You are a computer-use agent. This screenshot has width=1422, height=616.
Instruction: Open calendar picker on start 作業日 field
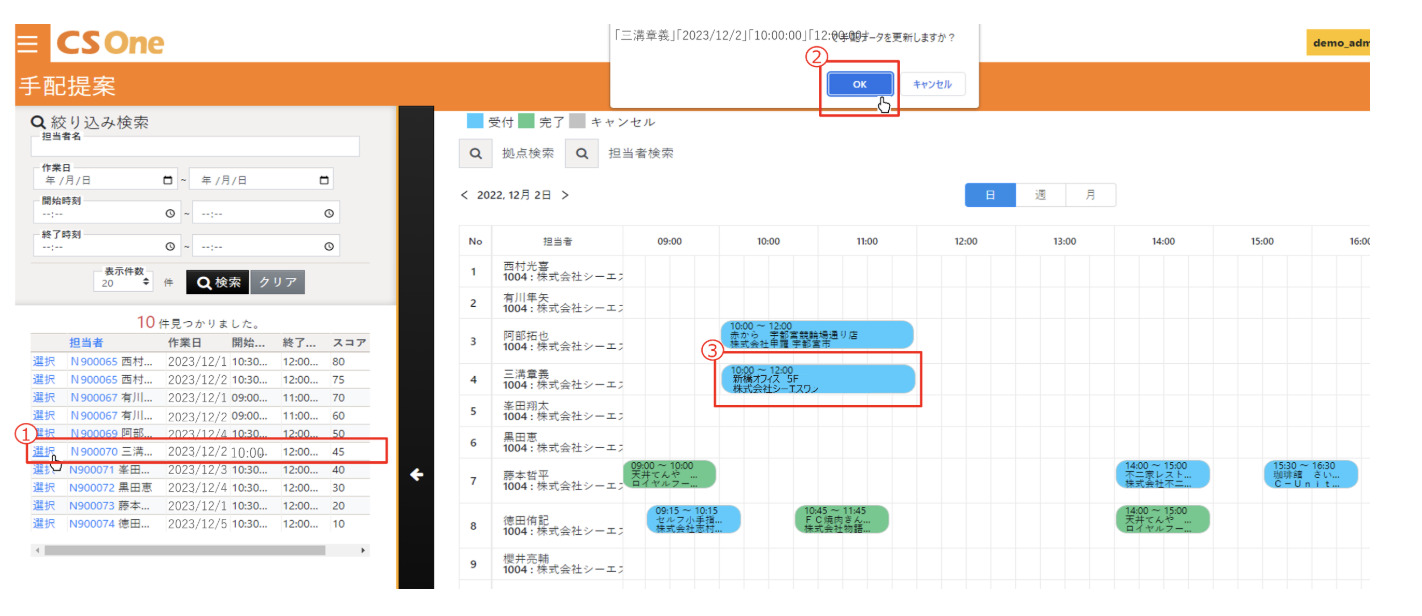(x=167, y=180)
